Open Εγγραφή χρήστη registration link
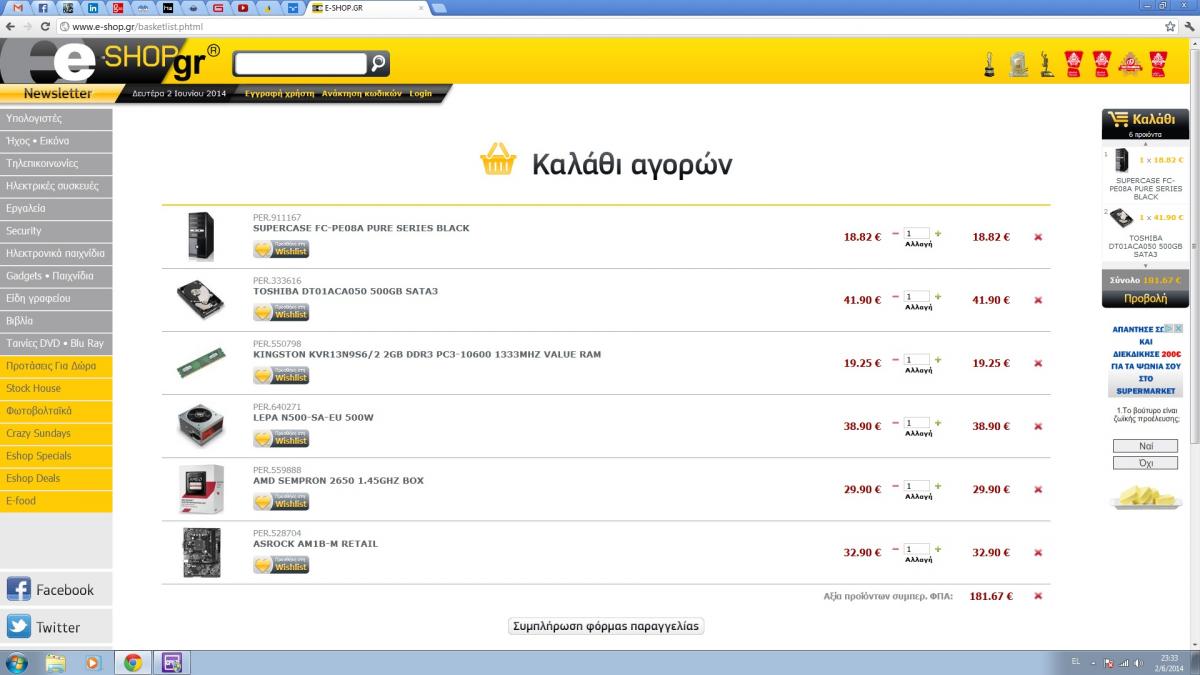 279,93
